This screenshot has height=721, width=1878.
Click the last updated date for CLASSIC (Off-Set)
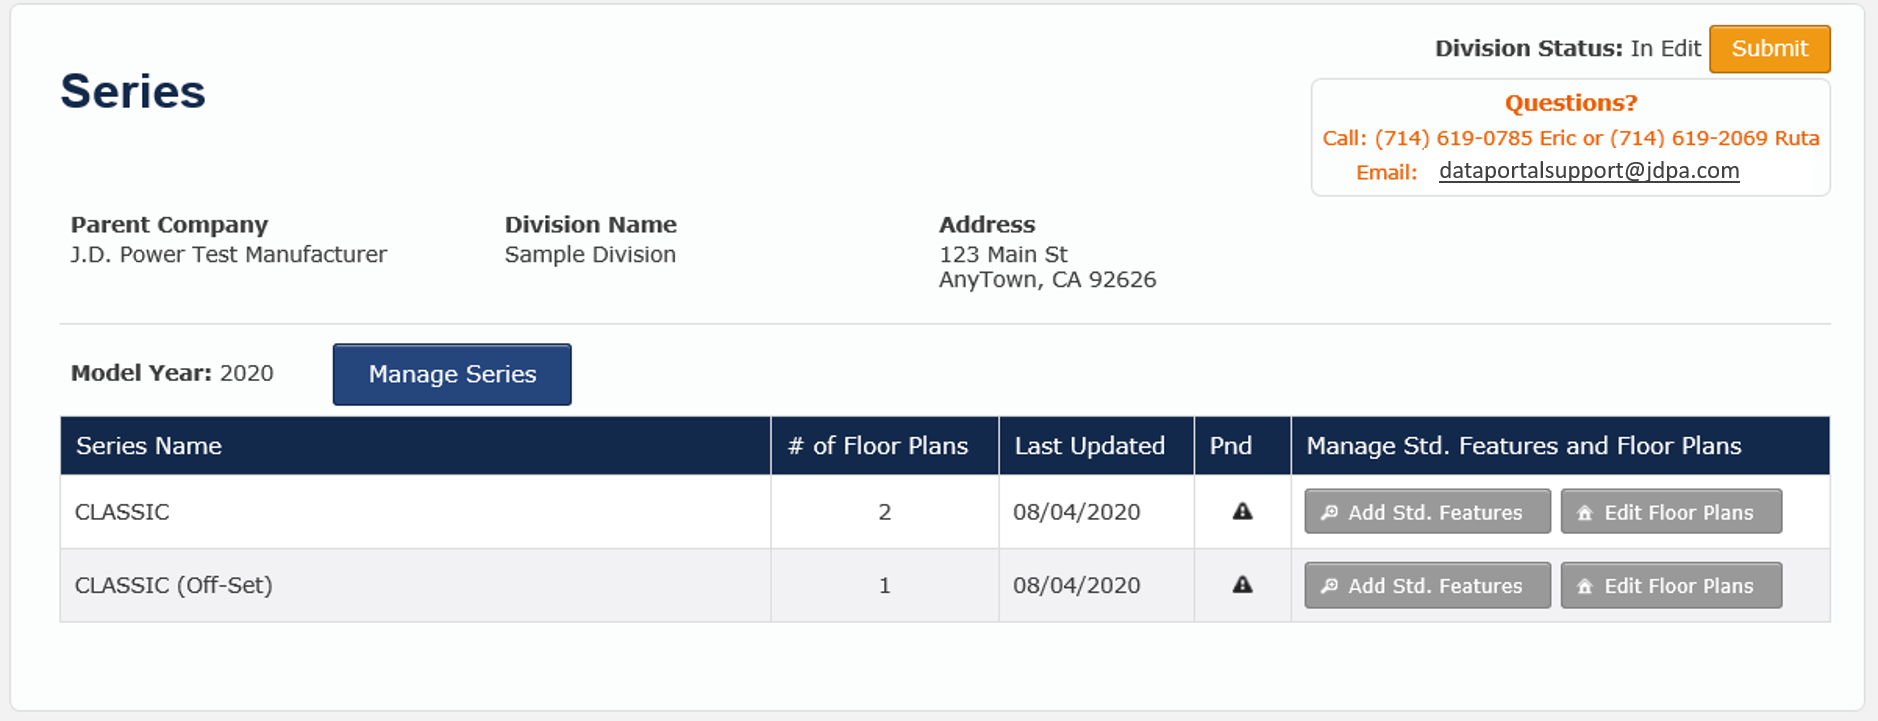coord(1076,585)
